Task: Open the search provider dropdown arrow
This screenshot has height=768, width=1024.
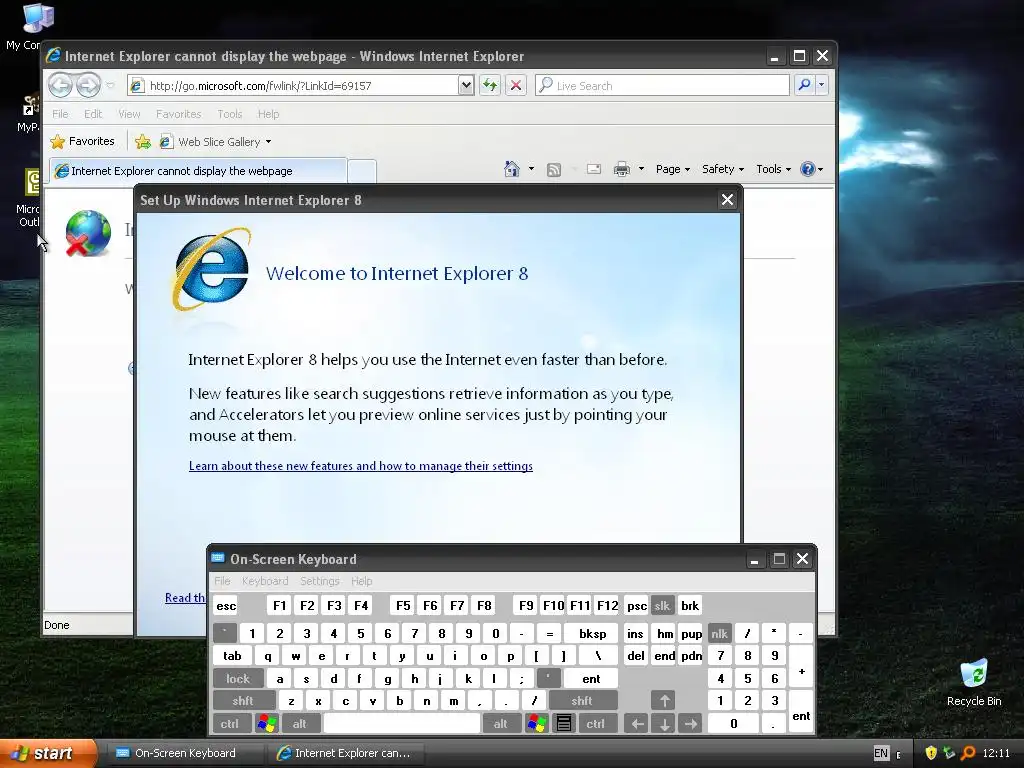Action: coord(822,85)
